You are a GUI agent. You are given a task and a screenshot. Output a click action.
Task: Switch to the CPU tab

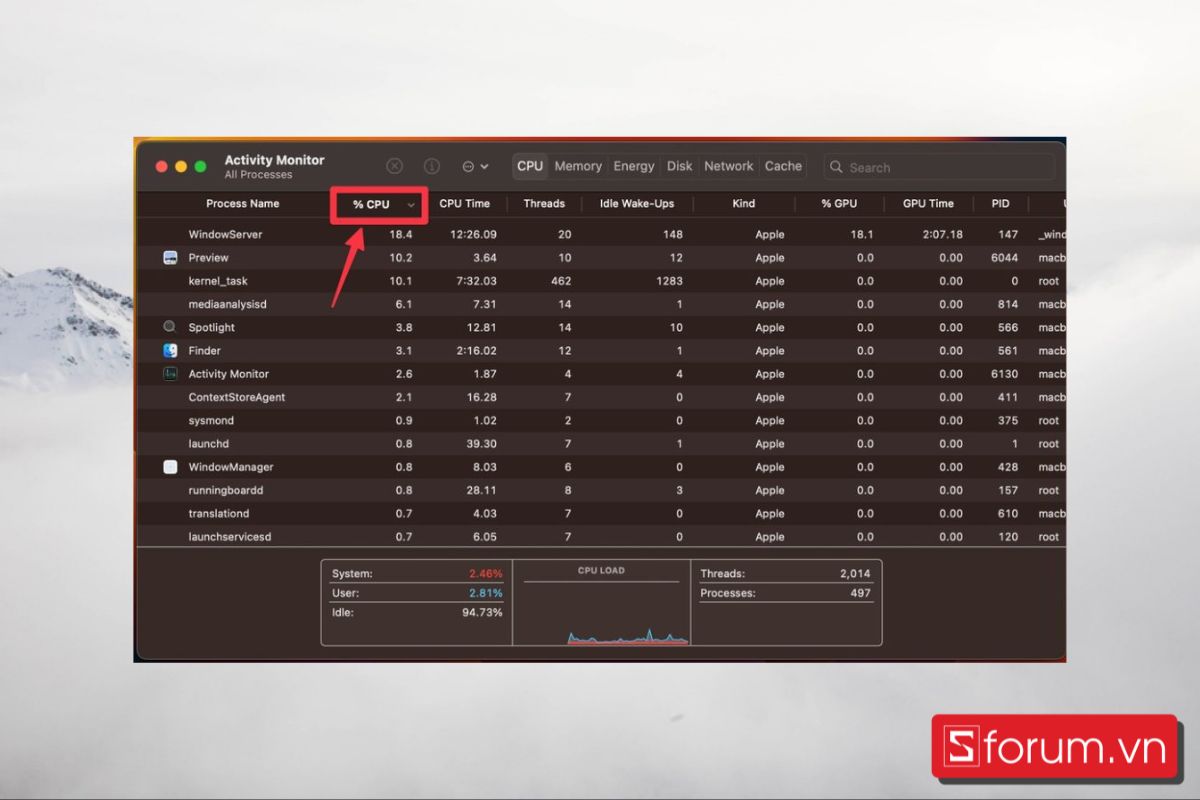click(530, 166)
